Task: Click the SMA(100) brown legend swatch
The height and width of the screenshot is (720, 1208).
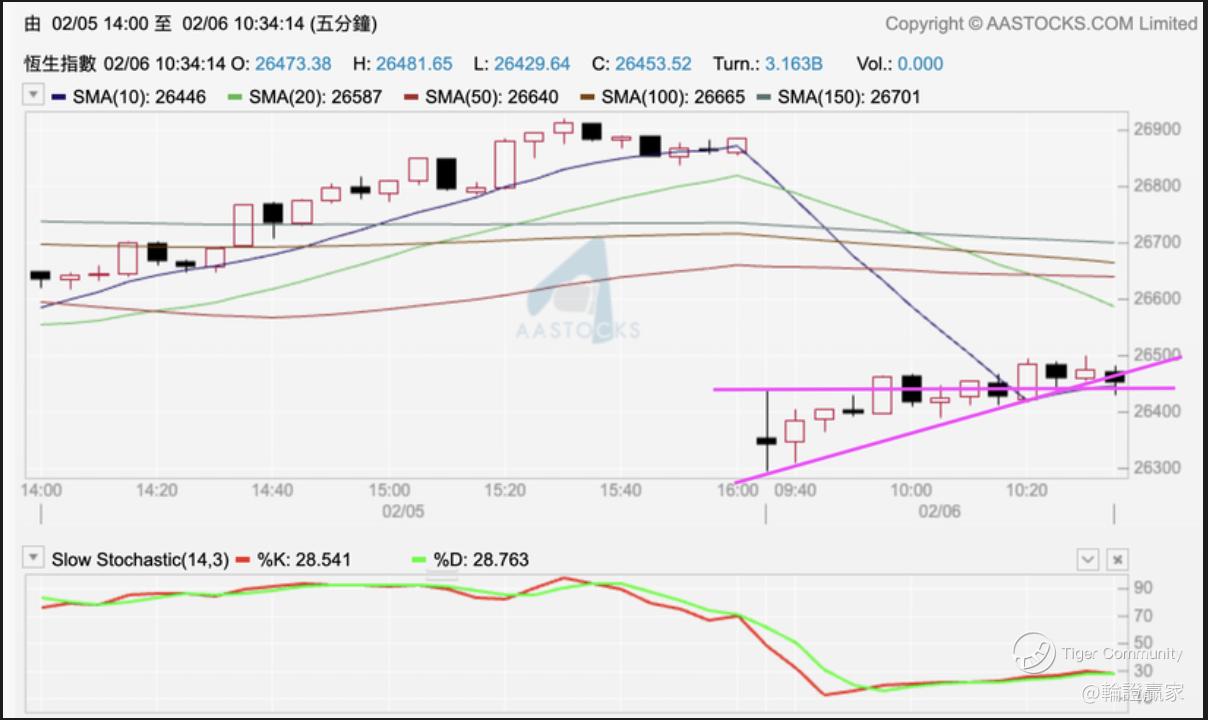Action: (x=587, y=97)
